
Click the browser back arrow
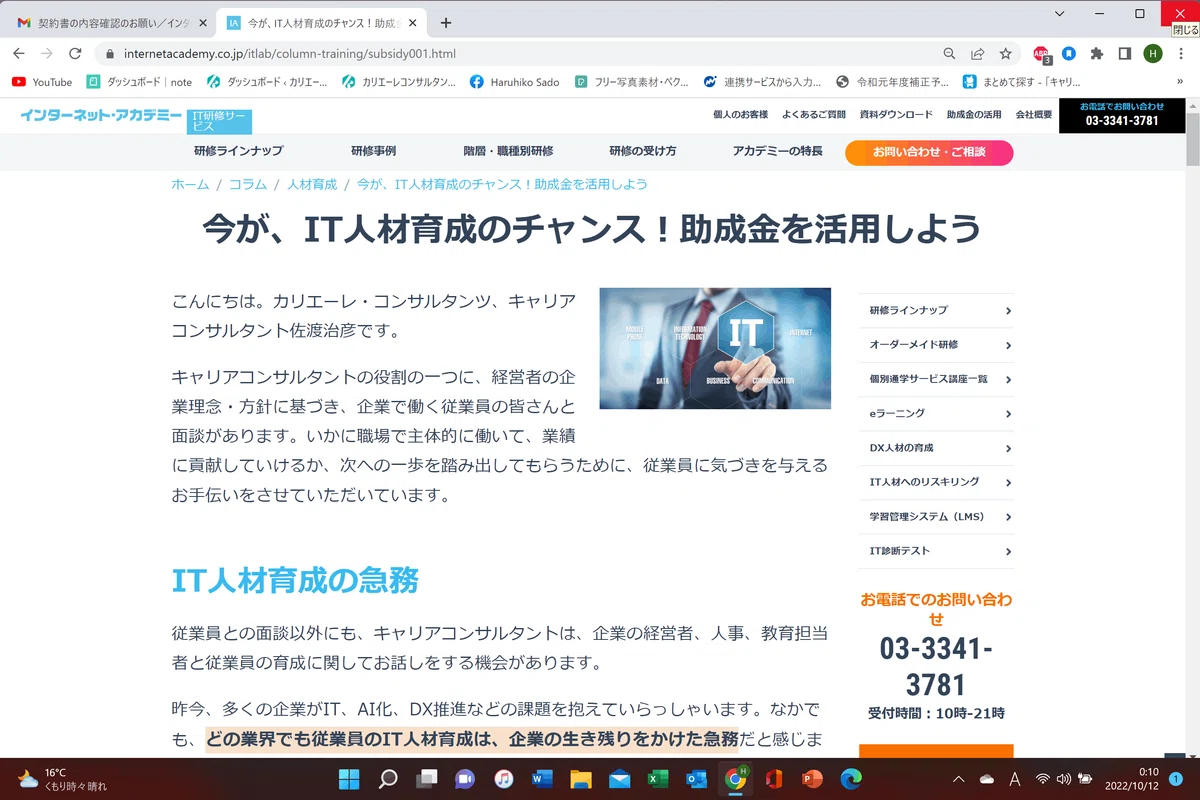point(19,53)
